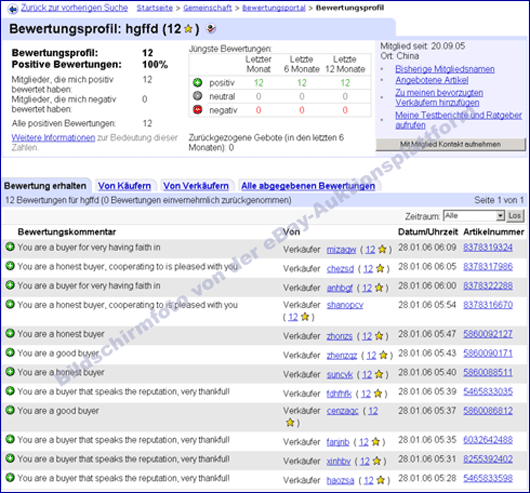Open the Zeitraum dropdown showing Alle
530x493 pixels.
click(x=474, y=216)
